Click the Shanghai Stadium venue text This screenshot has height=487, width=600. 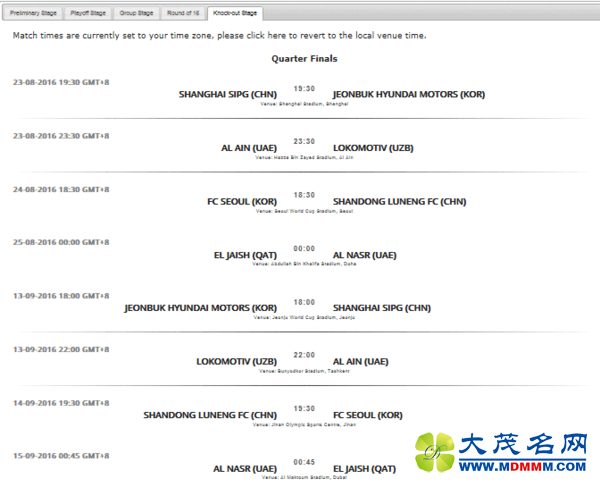[x=304, y=104]
